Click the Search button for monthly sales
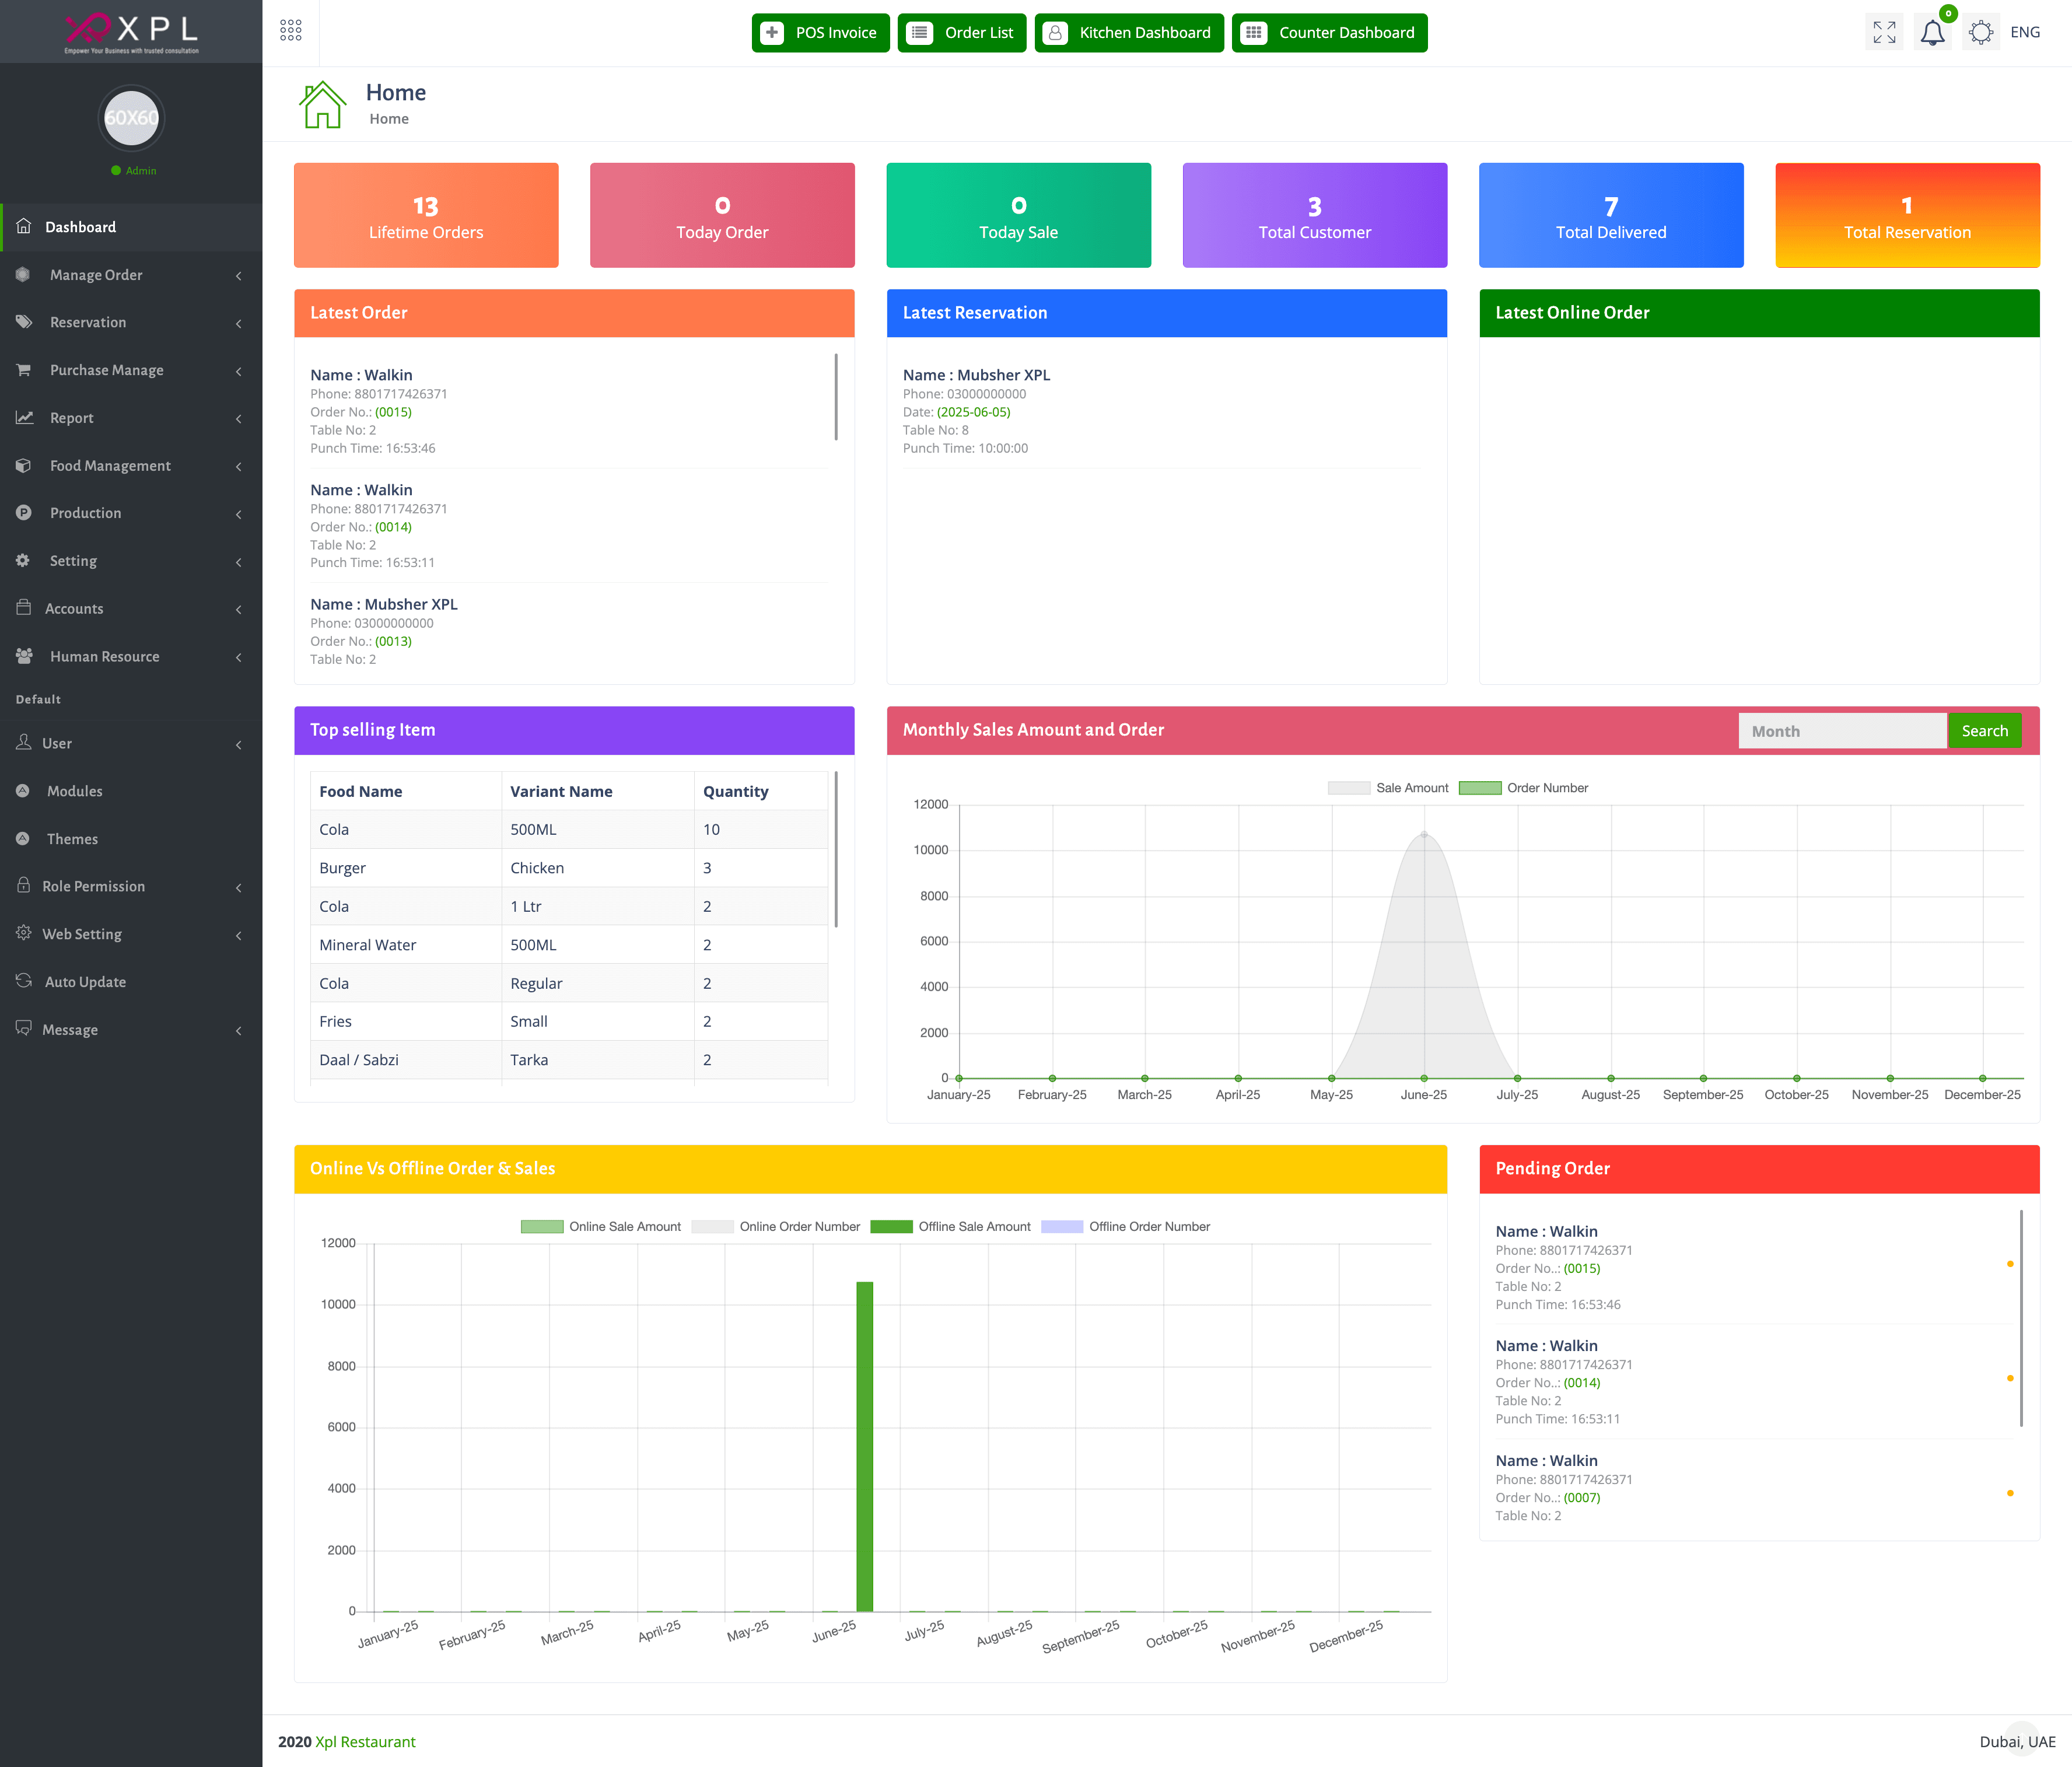The image size is (2072, 1767). tap(1984, 731)
